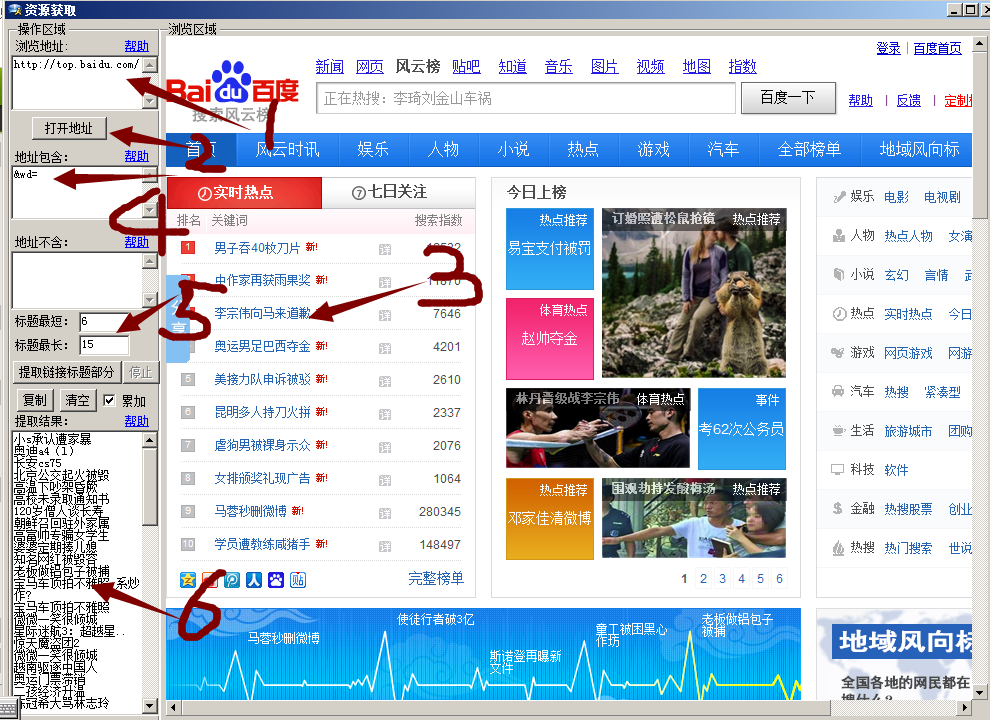The height and width of the screenshot is (720, 990).
Task: Click the Baidu search box showing 正在热搜
Action: pos(526,99)
